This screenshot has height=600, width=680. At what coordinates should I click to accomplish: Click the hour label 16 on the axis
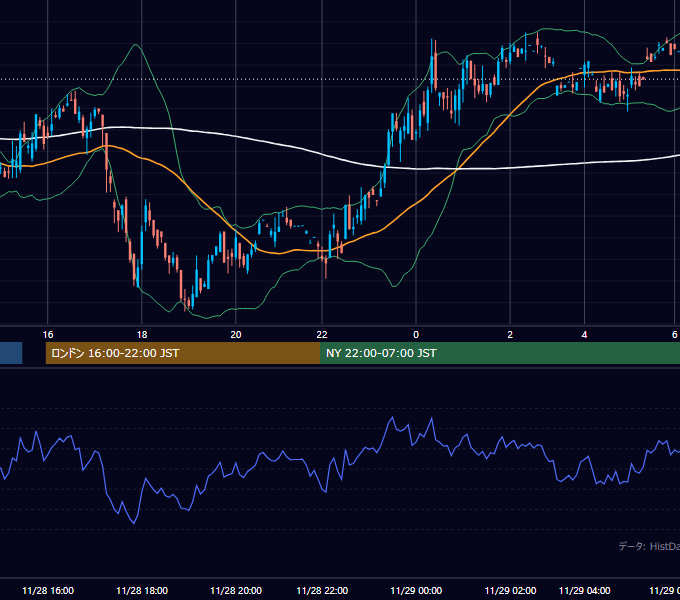pos(48,335)
